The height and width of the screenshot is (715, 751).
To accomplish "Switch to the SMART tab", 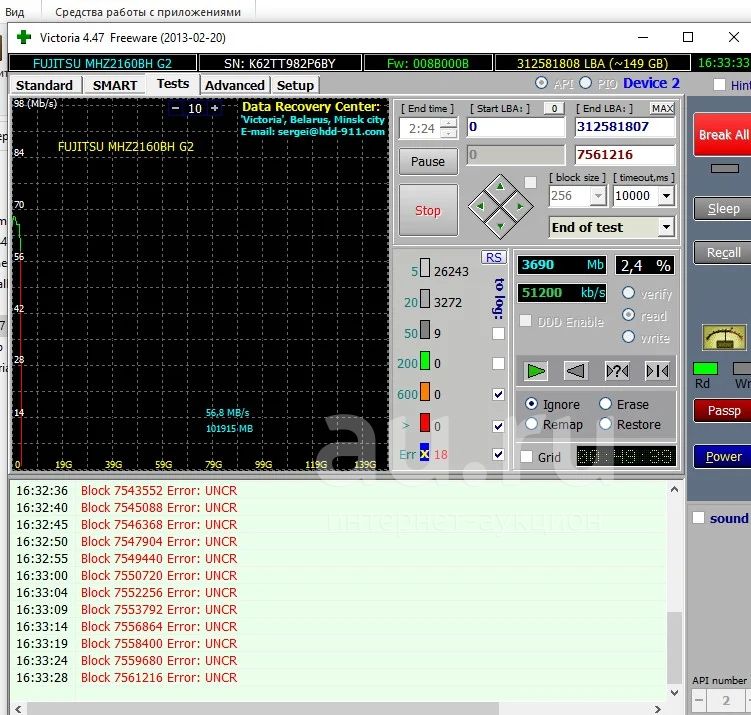I will [x=115, y=85].
